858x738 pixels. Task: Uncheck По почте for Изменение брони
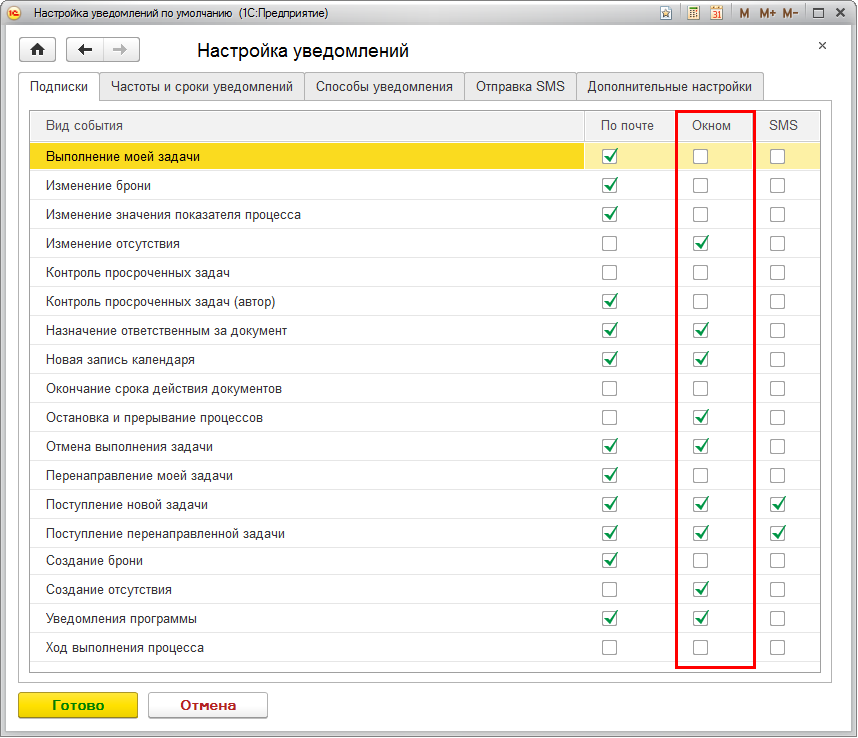pyautogui.click(x=610, y=185)
